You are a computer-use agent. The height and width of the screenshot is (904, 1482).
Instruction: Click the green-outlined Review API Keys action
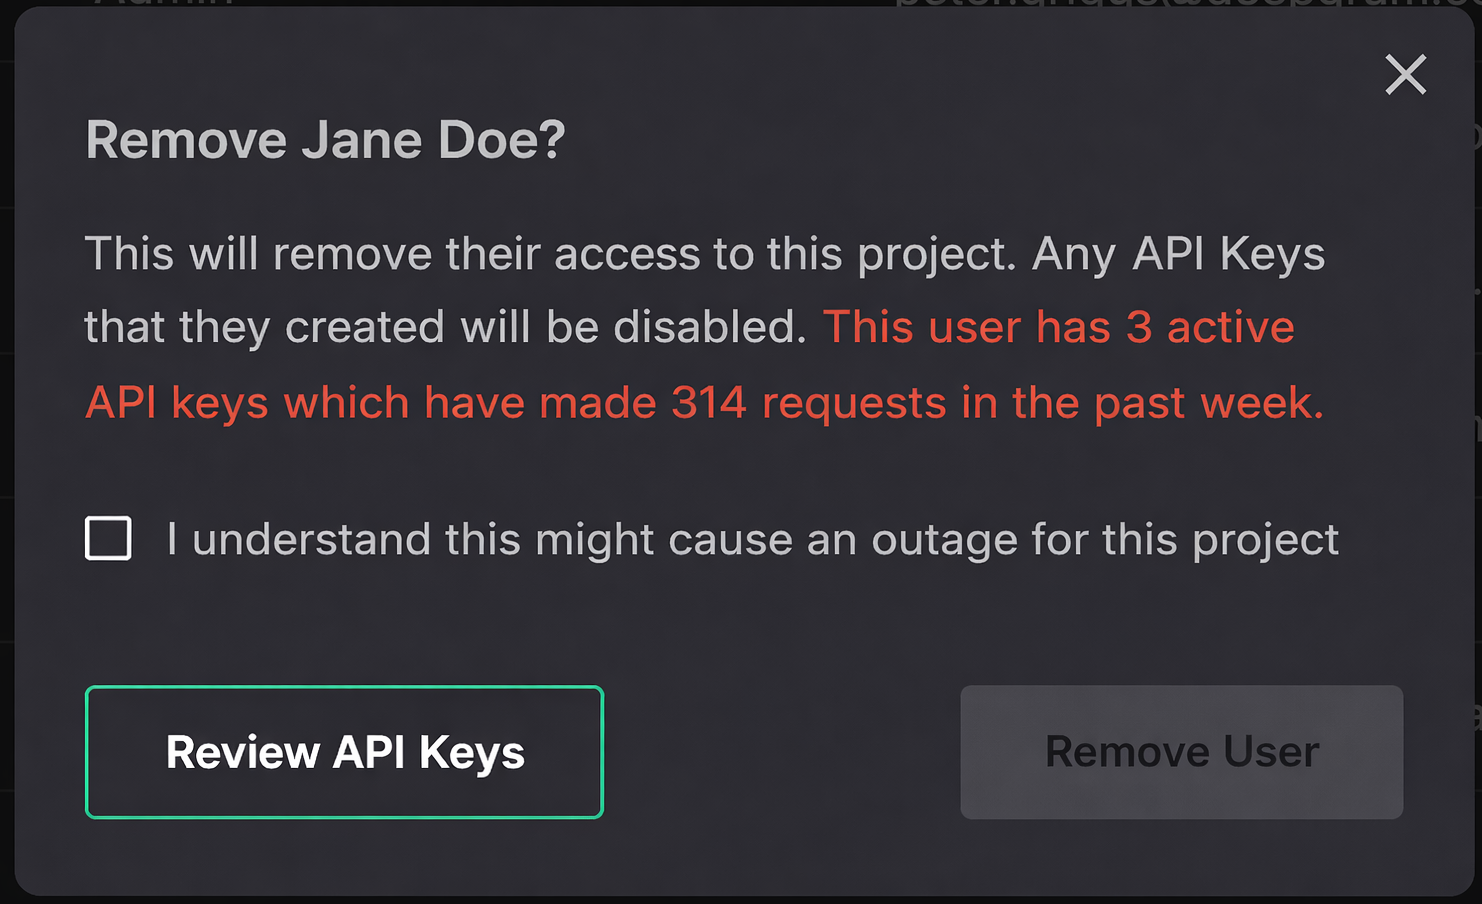[x=344, y=752]
